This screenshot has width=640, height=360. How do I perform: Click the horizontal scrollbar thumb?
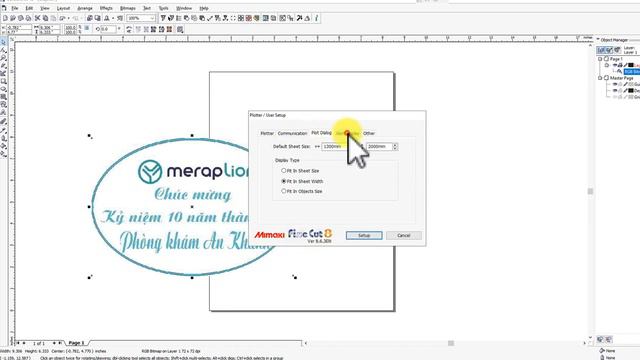tap(451, 343)
